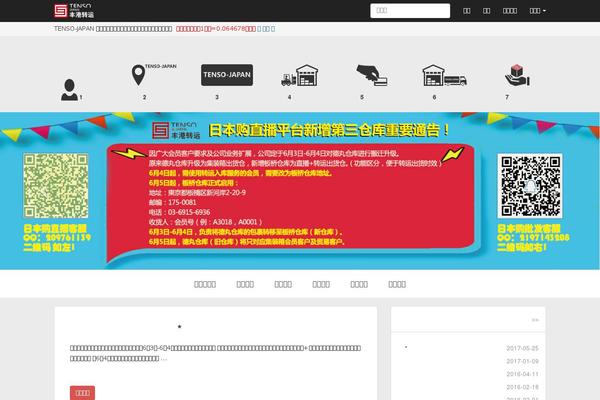Open the four-character link in the top navigation
The image size is (600, 400).
[510, 11]
